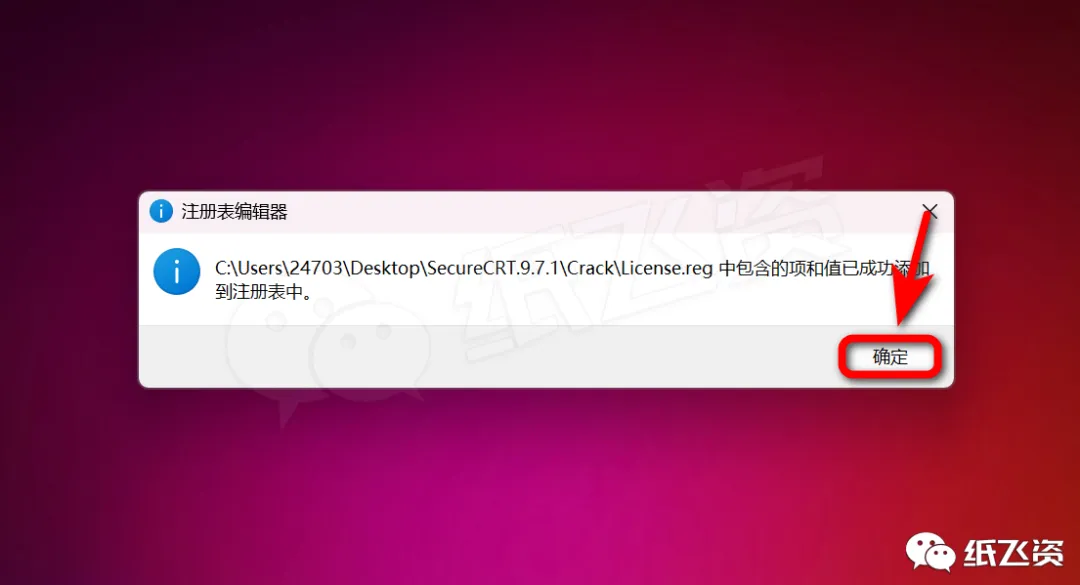Click the large blue information icon
Viewport: 1080px width, 585px height.
coord(176,271)
